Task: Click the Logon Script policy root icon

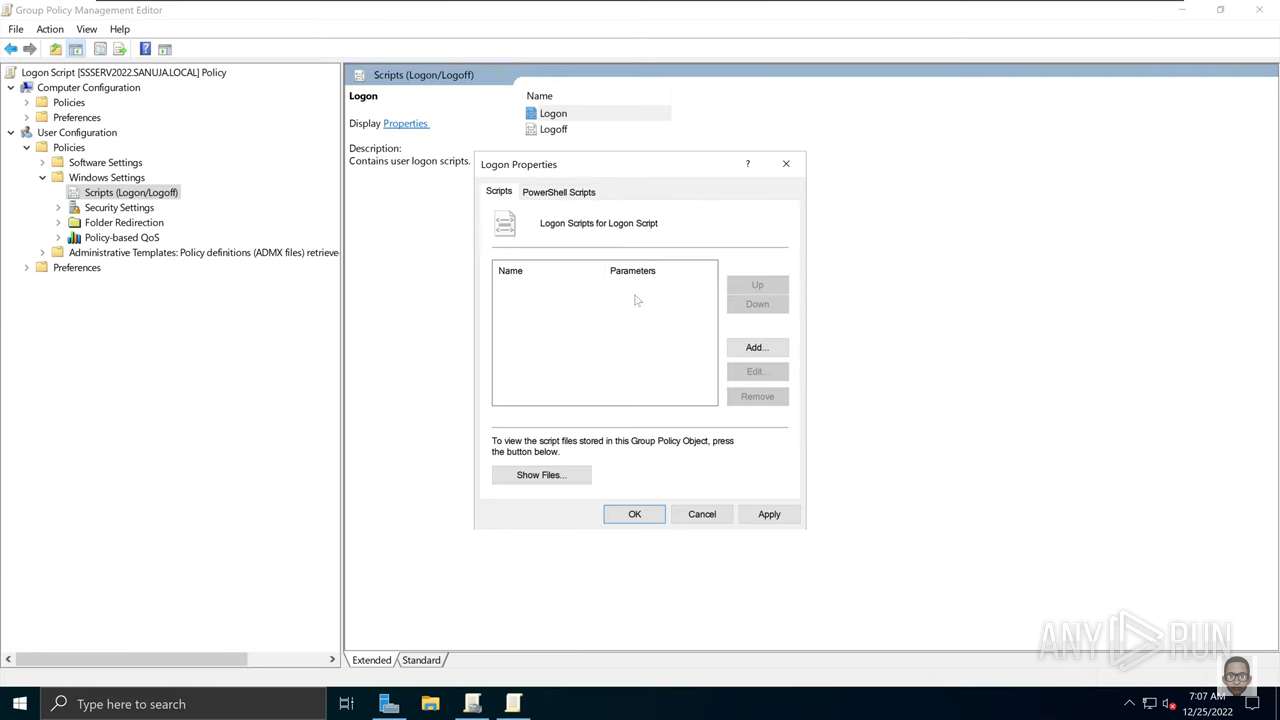Action: pos(11,72)
